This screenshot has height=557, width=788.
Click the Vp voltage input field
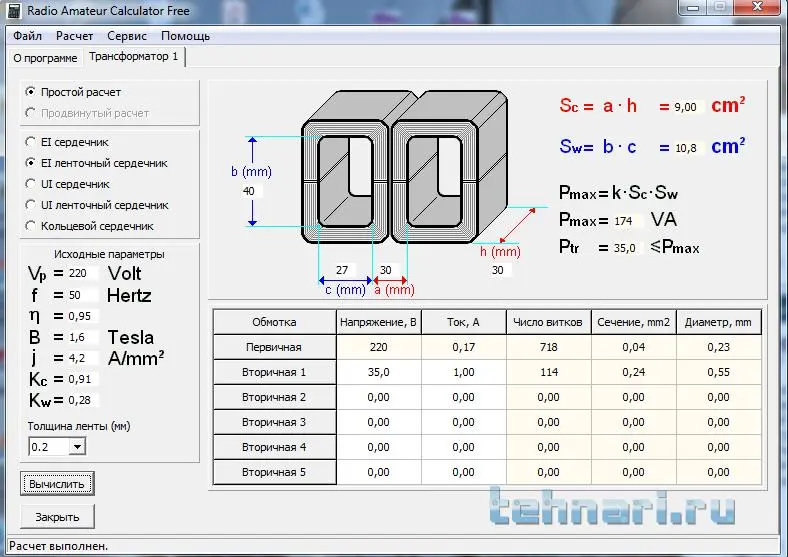pos(82,273)
